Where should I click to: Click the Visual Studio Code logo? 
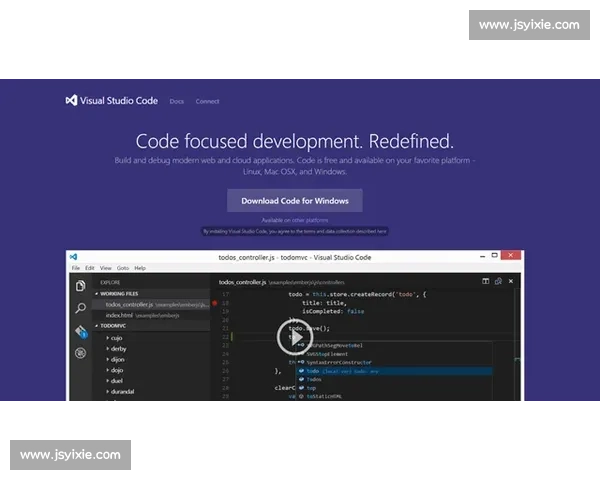pyautogui.click(x=111, y=101)
